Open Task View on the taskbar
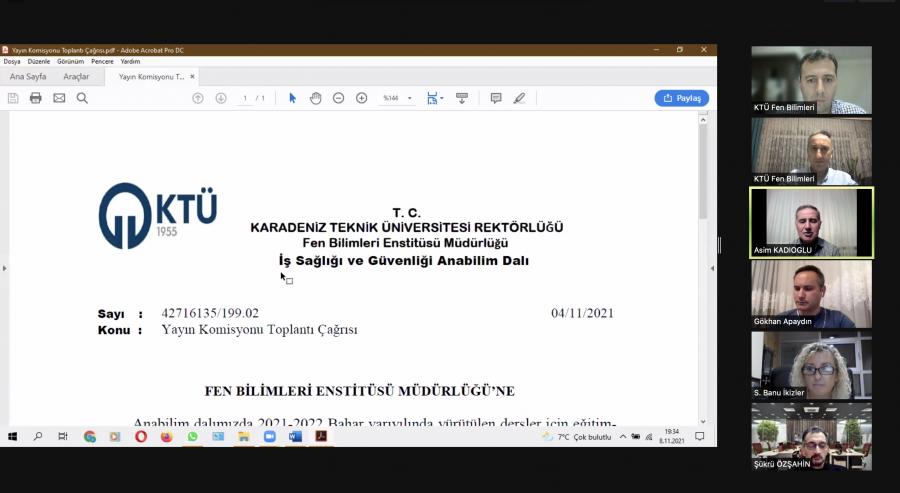Viewport: 900px width, 493px height. click(63, 437)
